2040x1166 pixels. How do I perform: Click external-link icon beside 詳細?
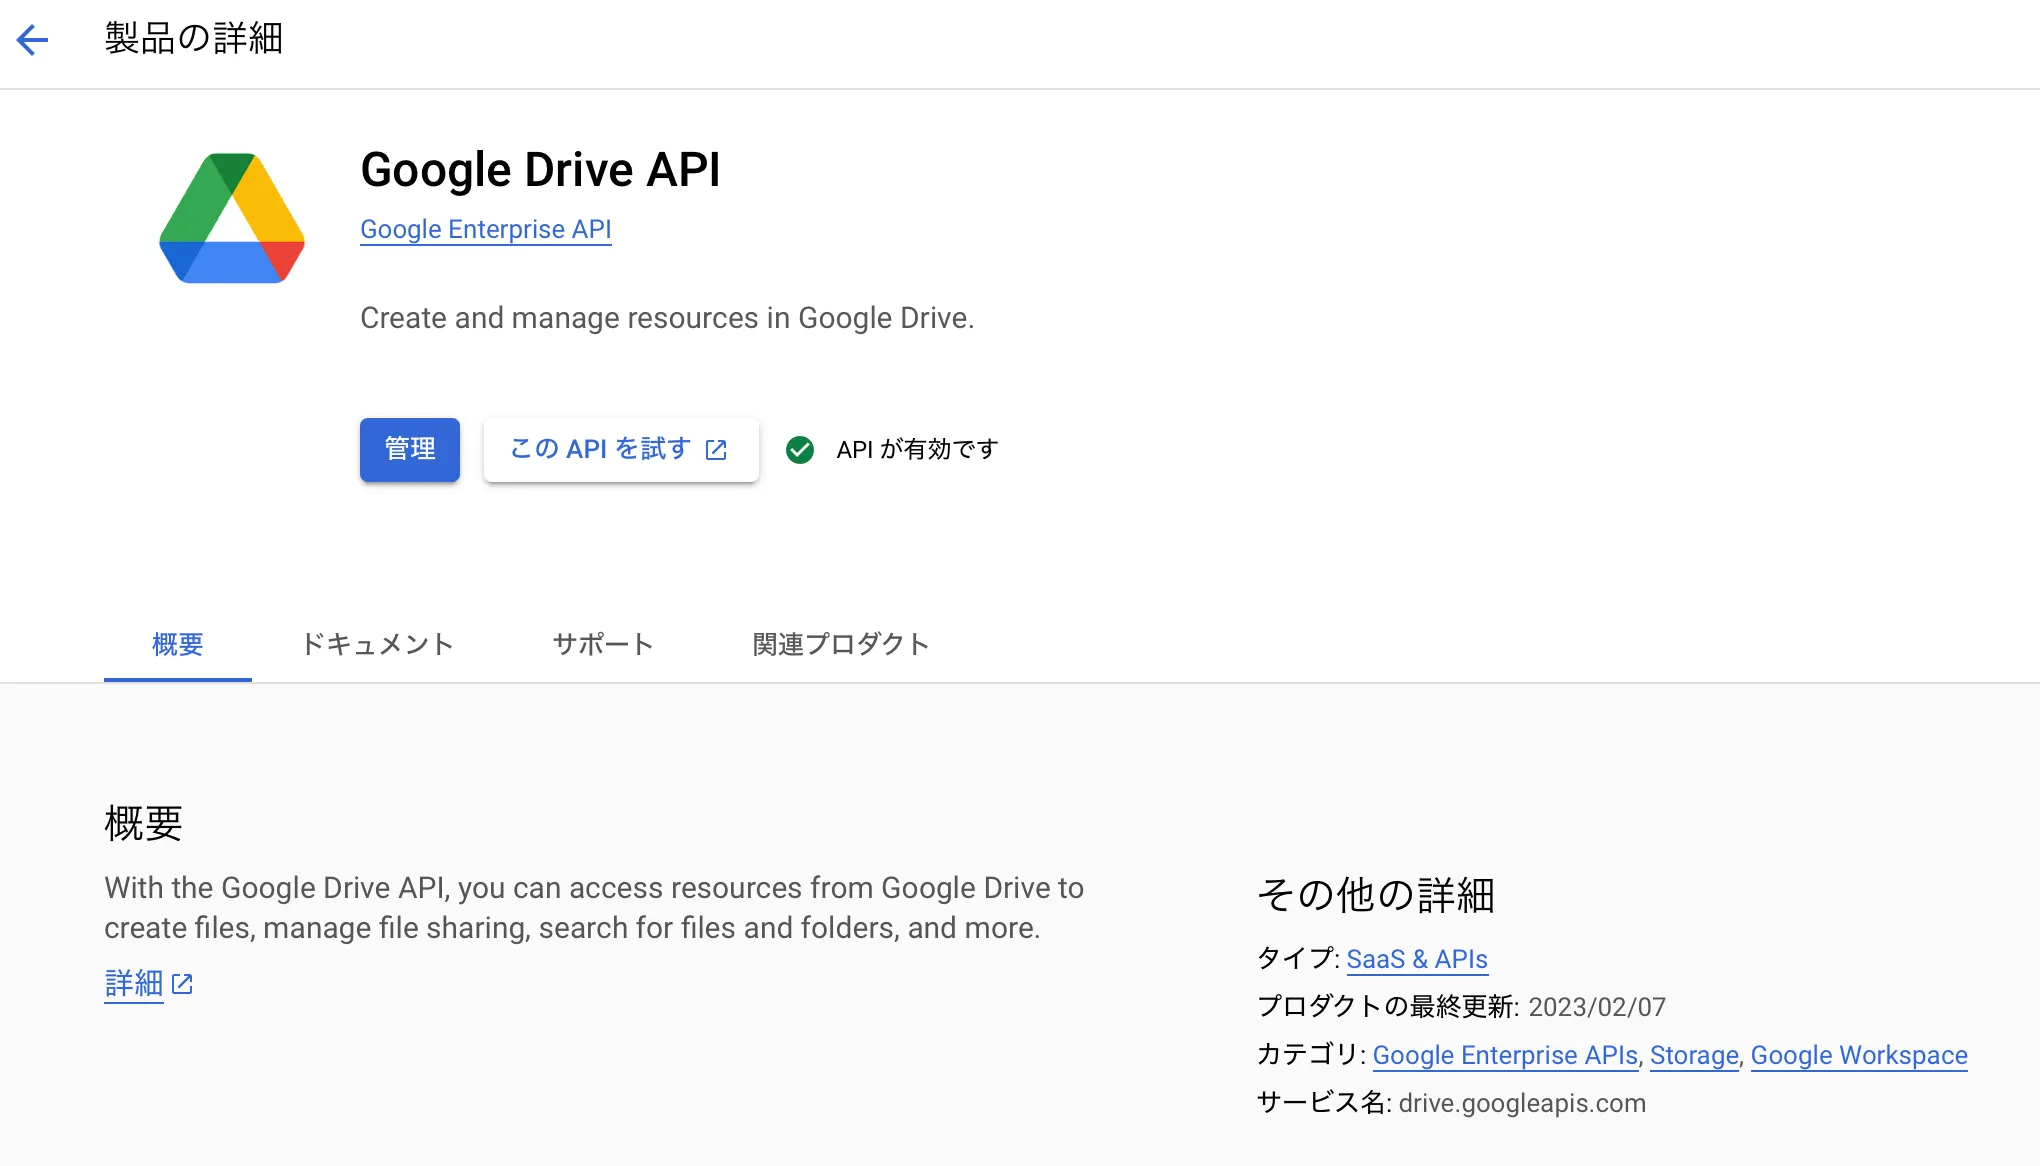(182, 984)
